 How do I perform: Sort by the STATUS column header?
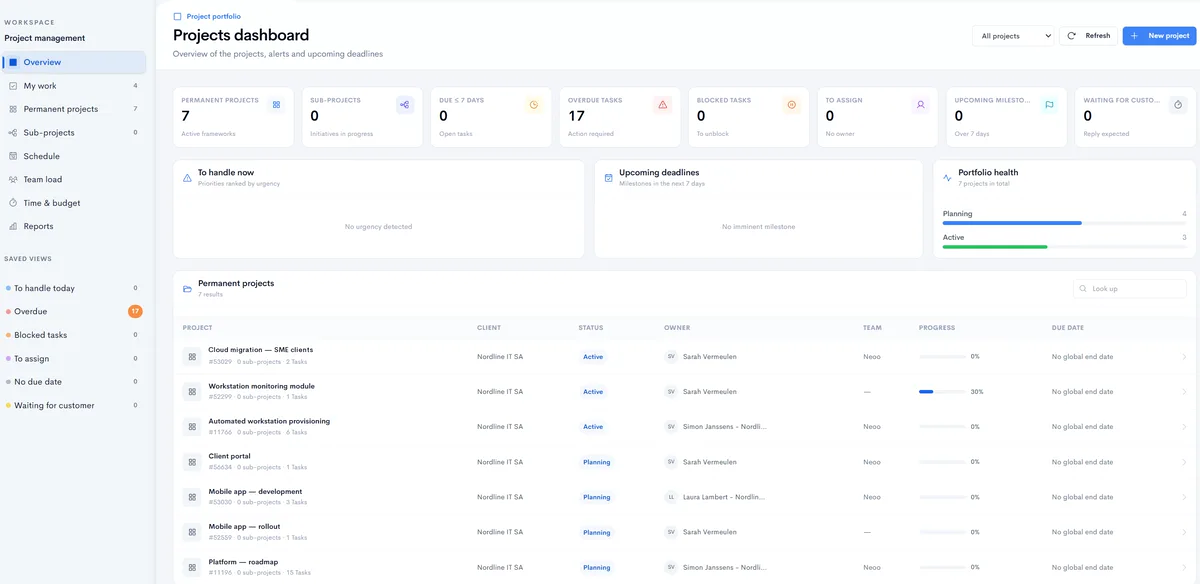(591, 328)
